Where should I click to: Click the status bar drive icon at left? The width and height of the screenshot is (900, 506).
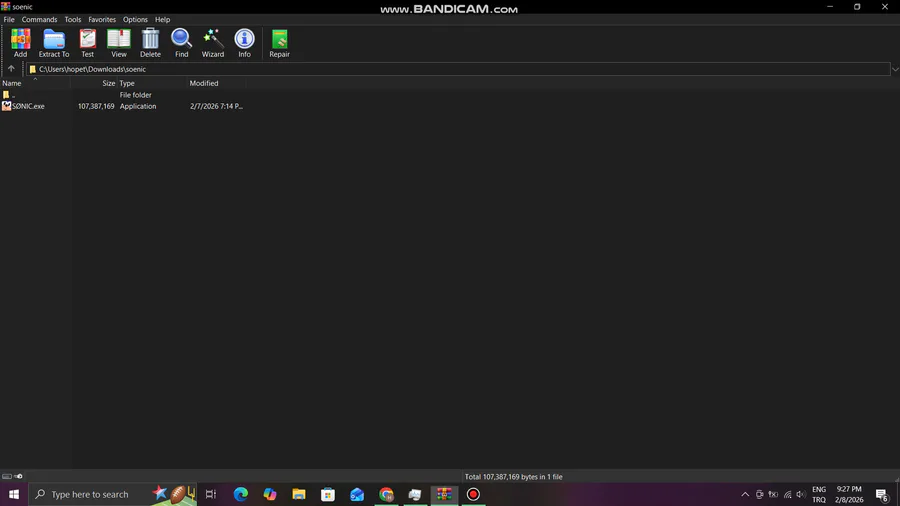click(7, 476)
